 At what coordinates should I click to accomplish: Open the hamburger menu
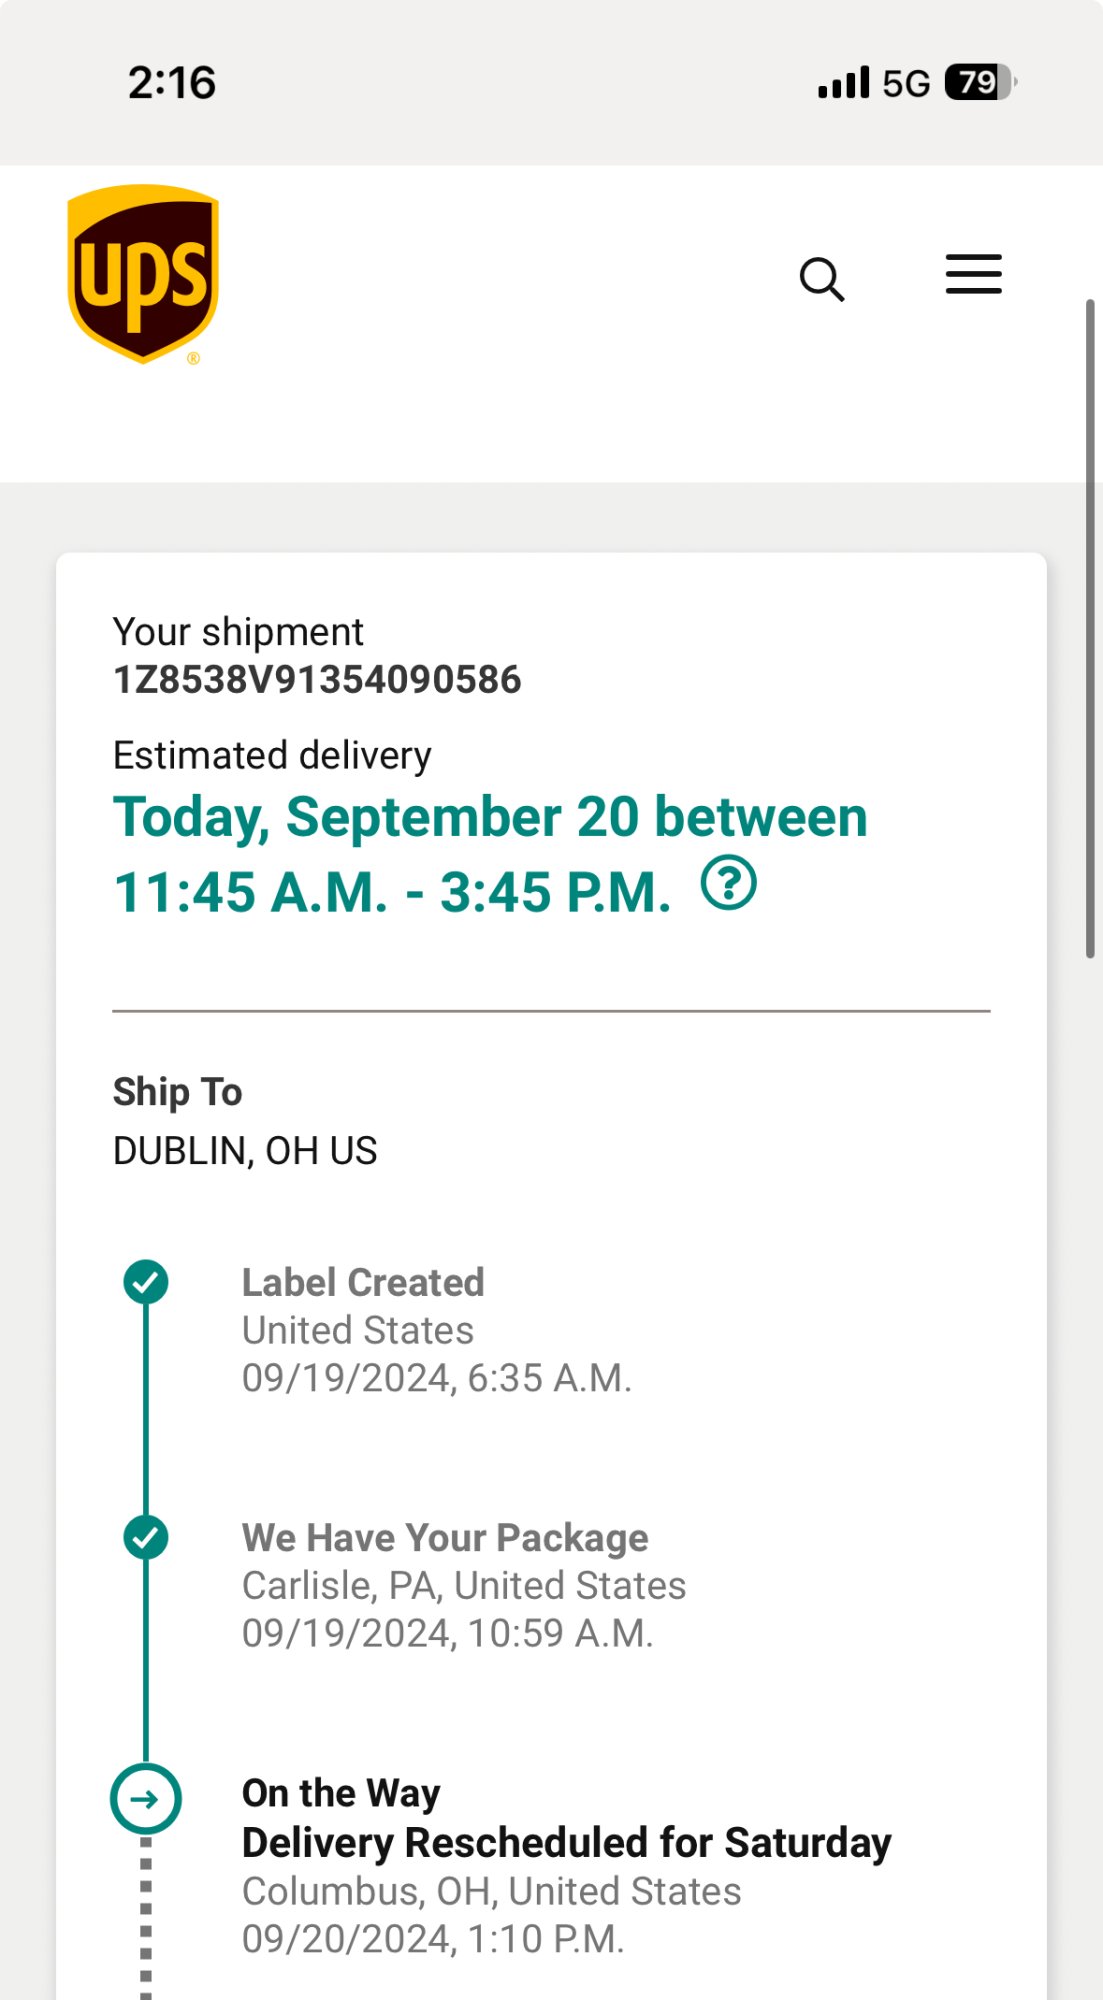pos(973,274)
